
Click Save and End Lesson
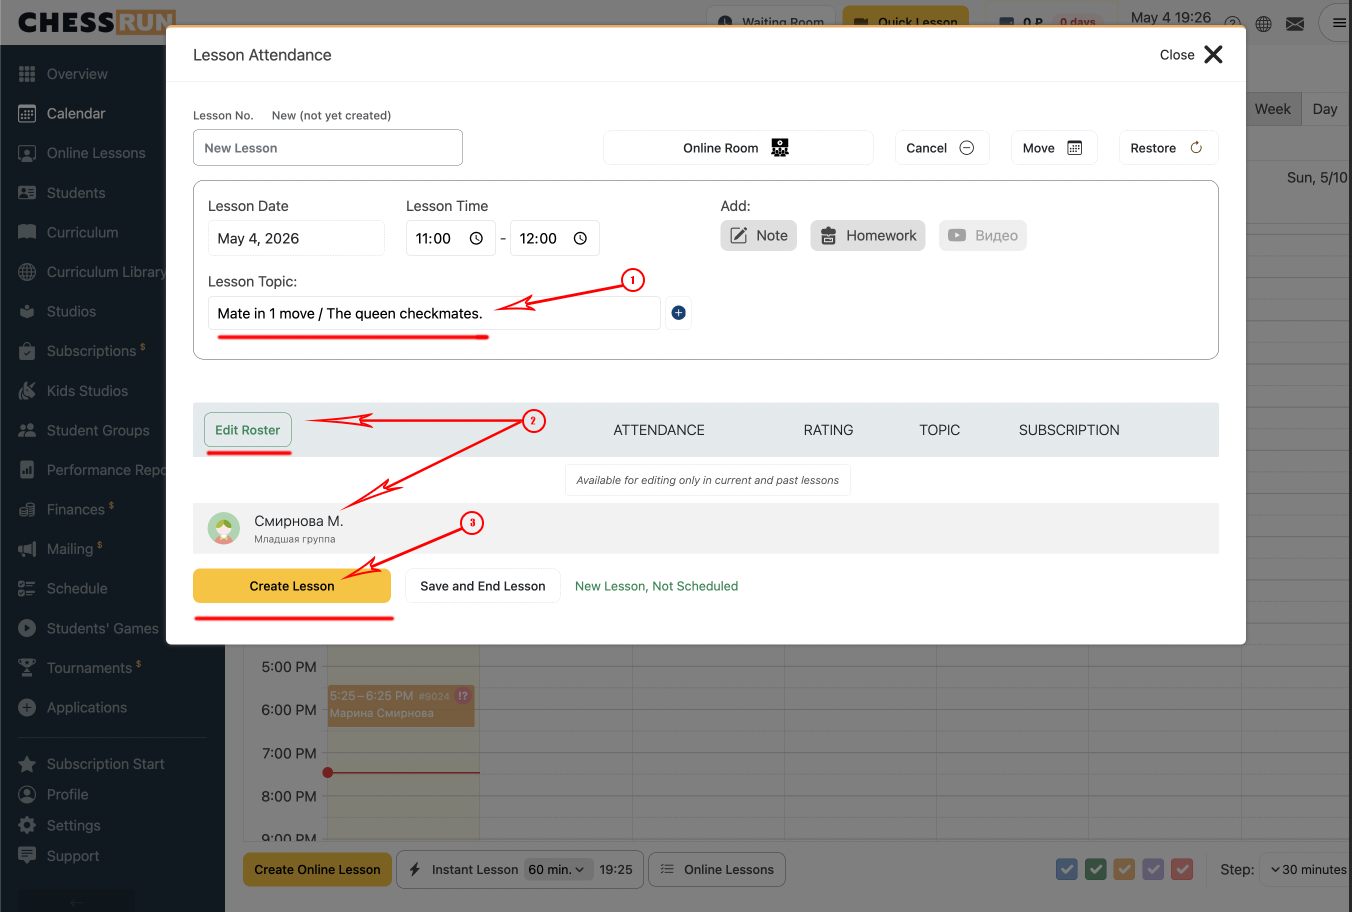(483, 586)
